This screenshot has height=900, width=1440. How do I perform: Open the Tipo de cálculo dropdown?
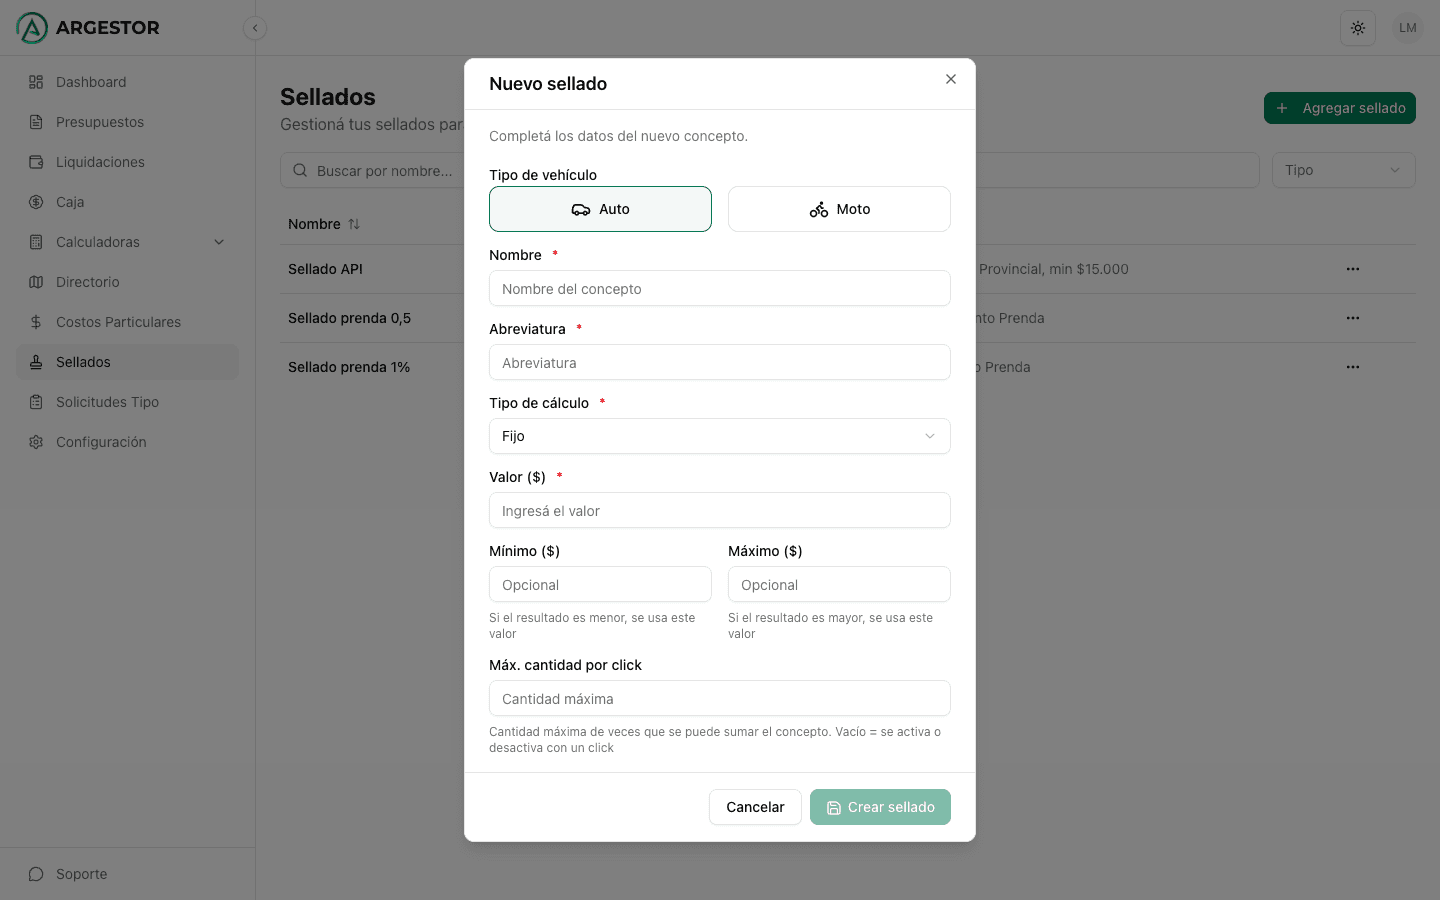coord(719,436)
